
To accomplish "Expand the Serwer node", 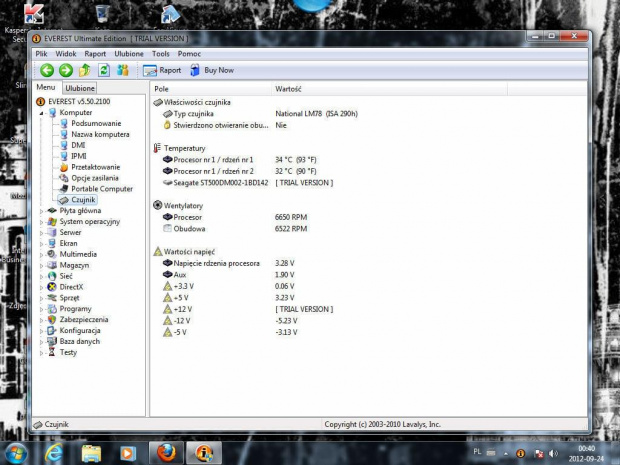I will pos(42,233).
